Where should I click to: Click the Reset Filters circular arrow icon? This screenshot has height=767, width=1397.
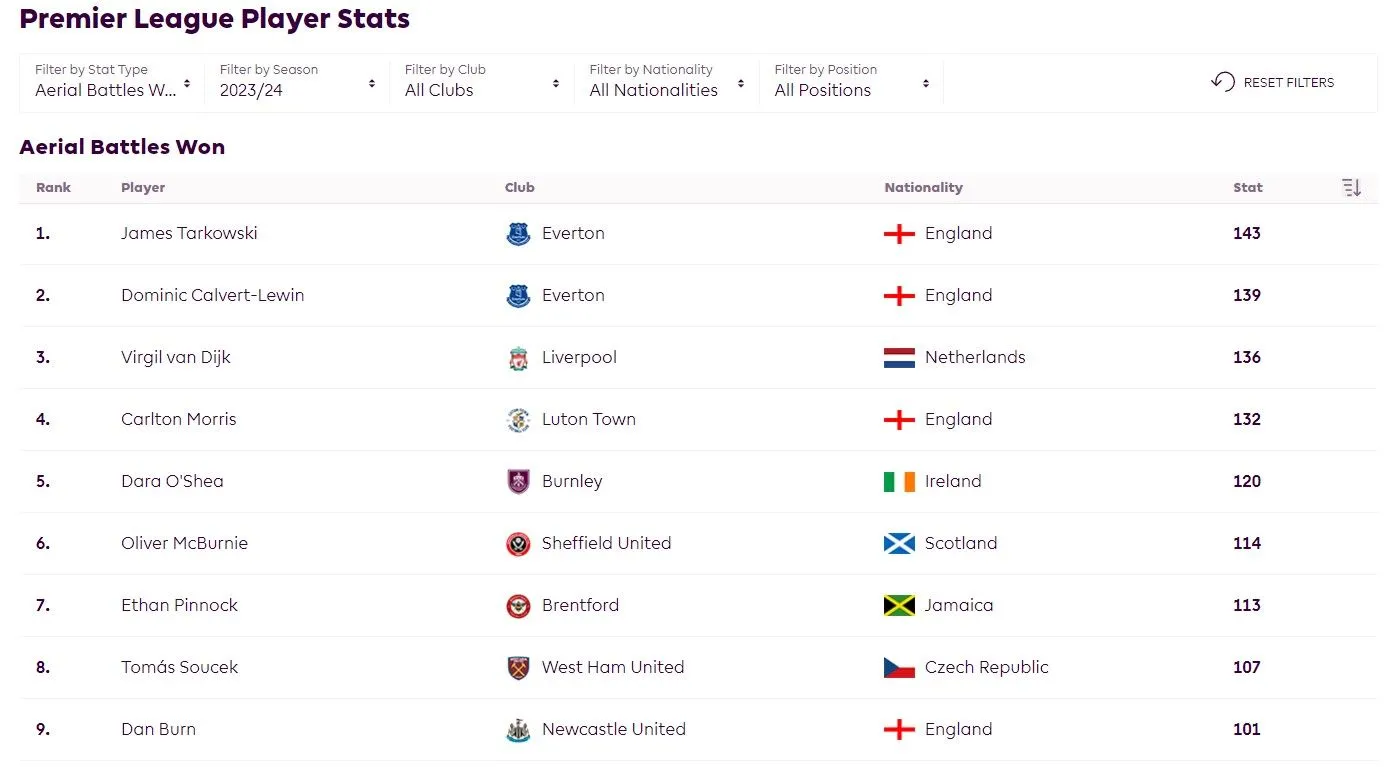pos(1222,82)
